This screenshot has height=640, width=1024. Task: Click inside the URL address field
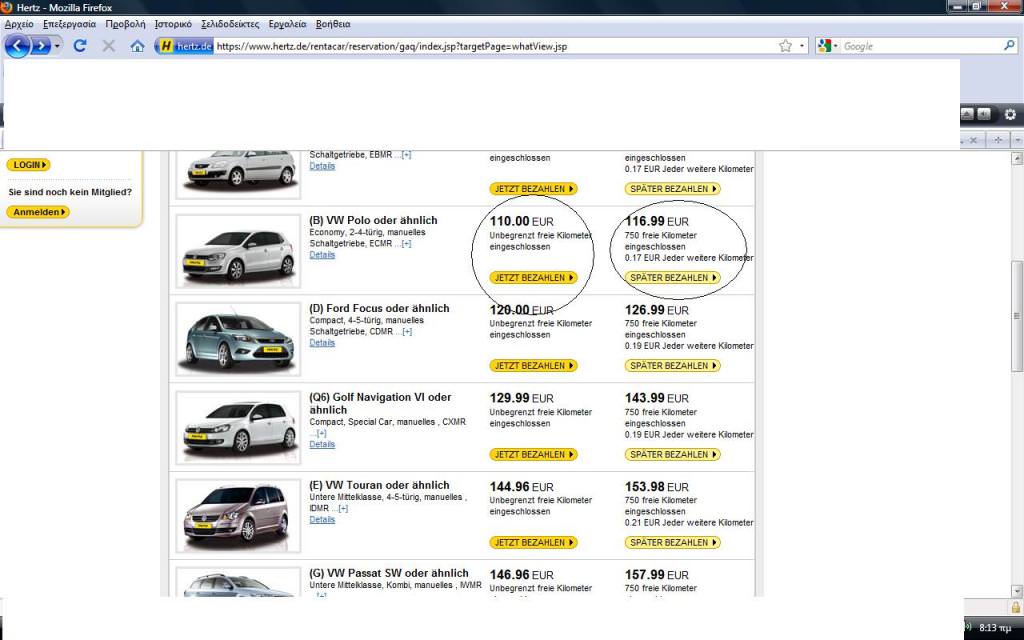click(x=494, y=46)
